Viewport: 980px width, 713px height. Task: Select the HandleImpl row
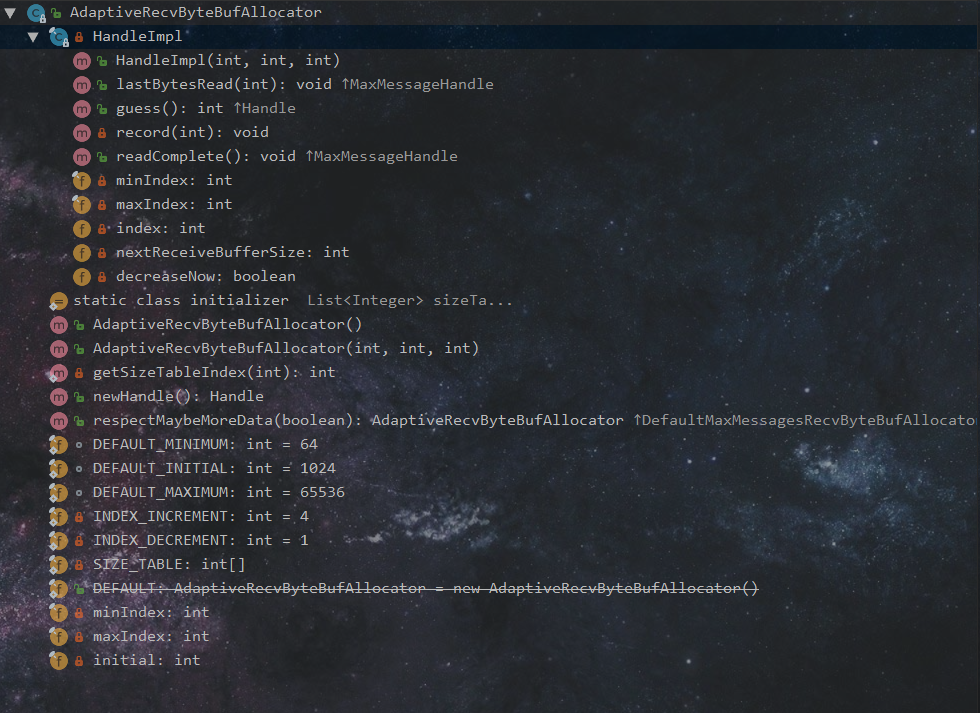pyautogui.click(x=490, y=37)
